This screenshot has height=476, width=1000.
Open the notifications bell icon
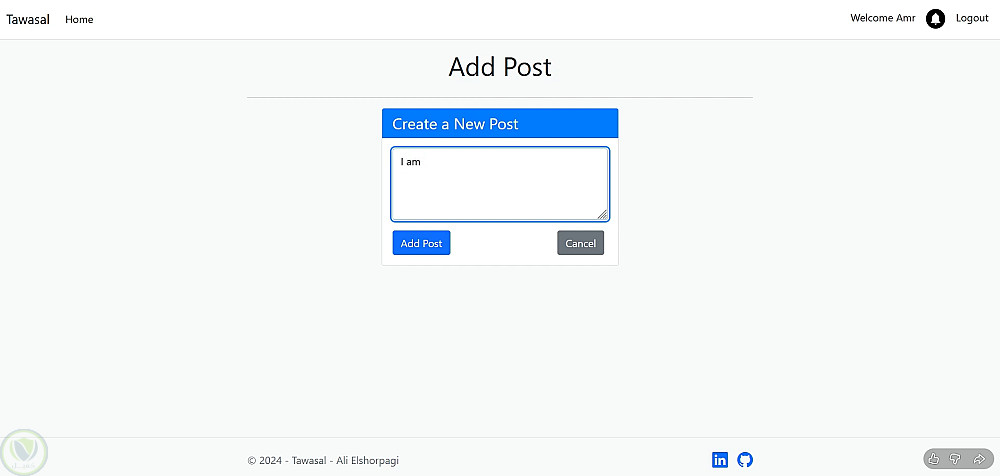935,19
